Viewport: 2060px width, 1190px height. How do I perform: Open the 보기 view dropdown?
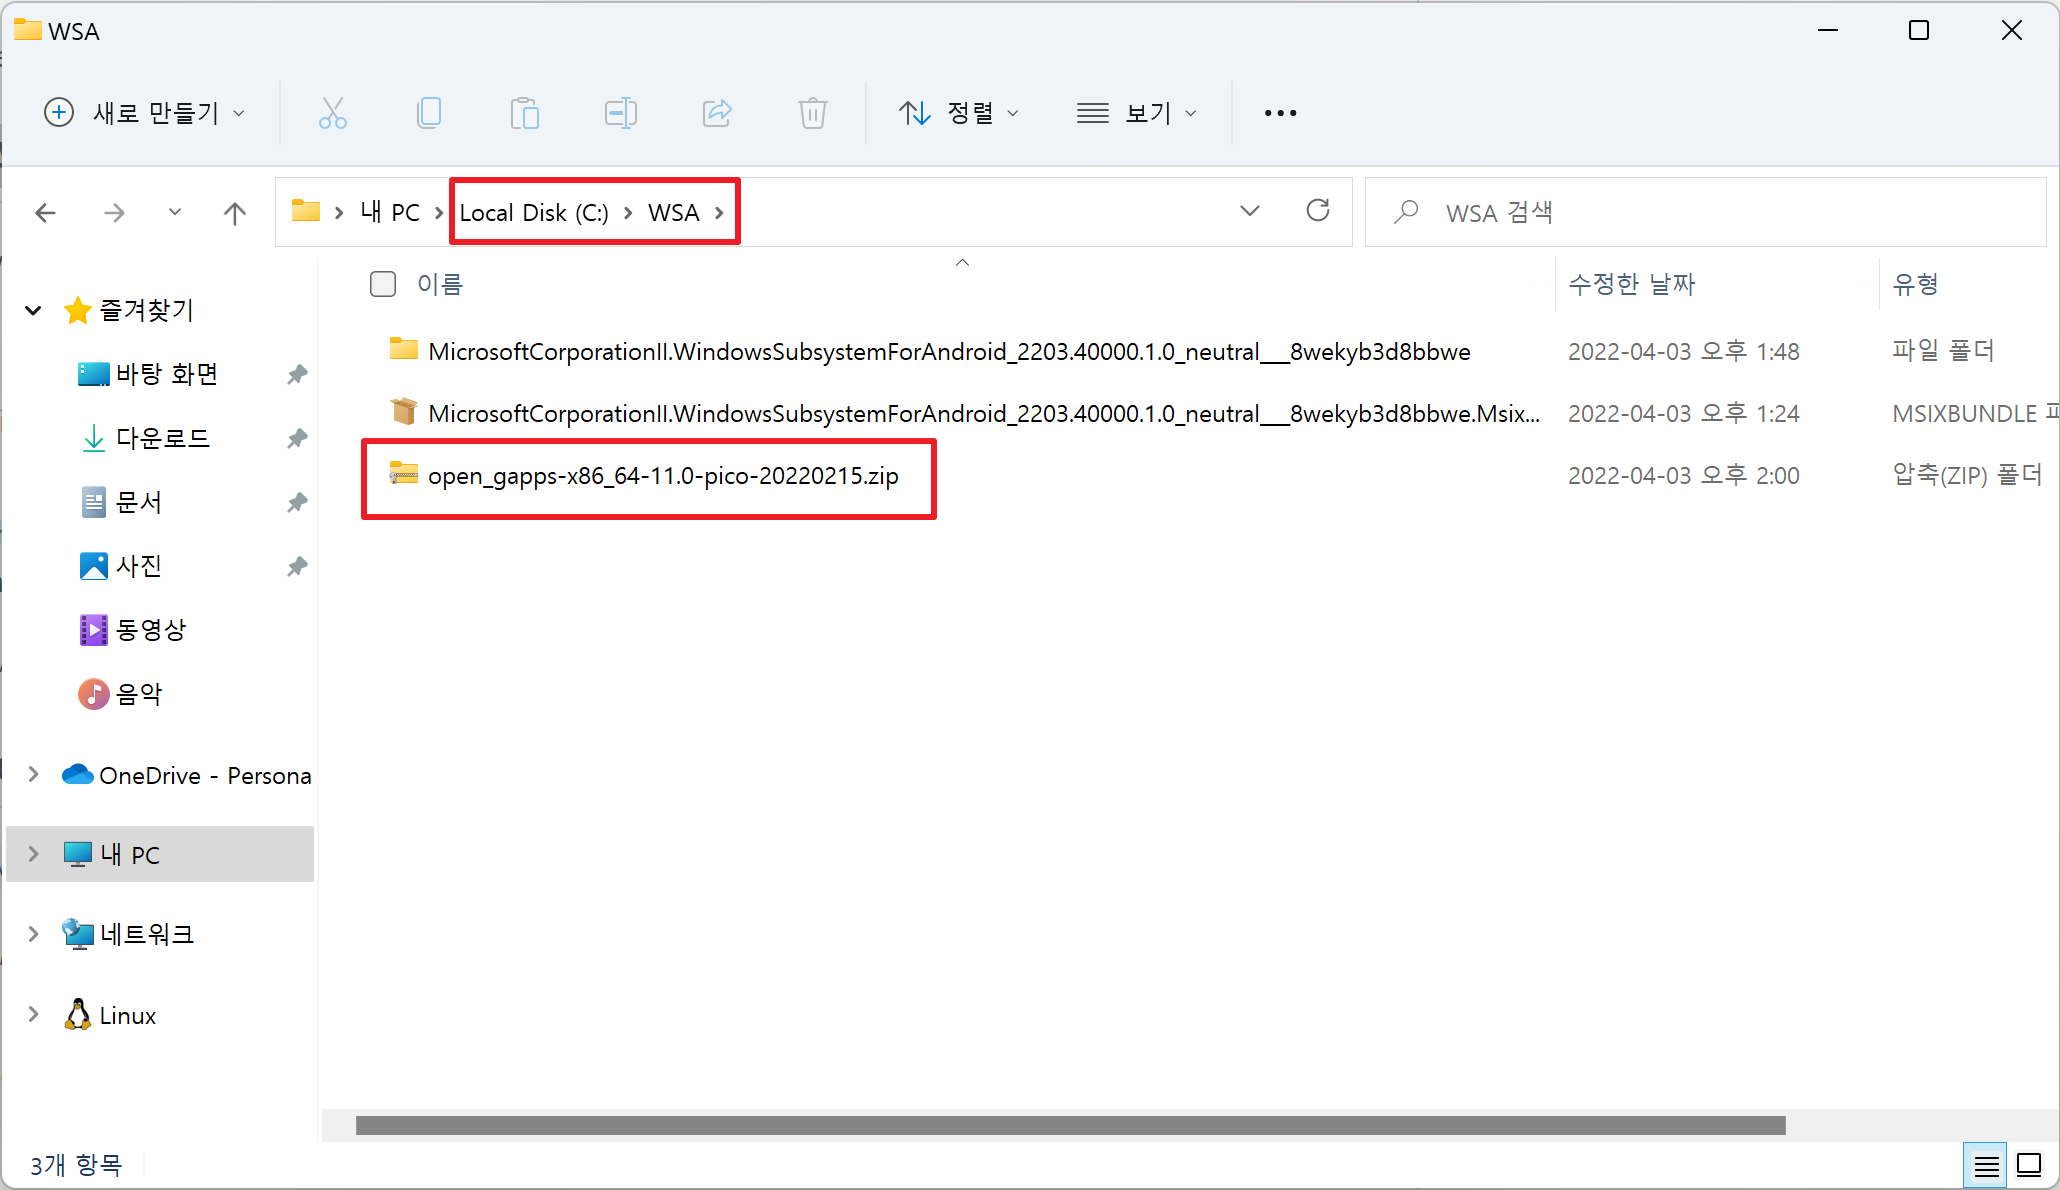(x=1136, y=113)
